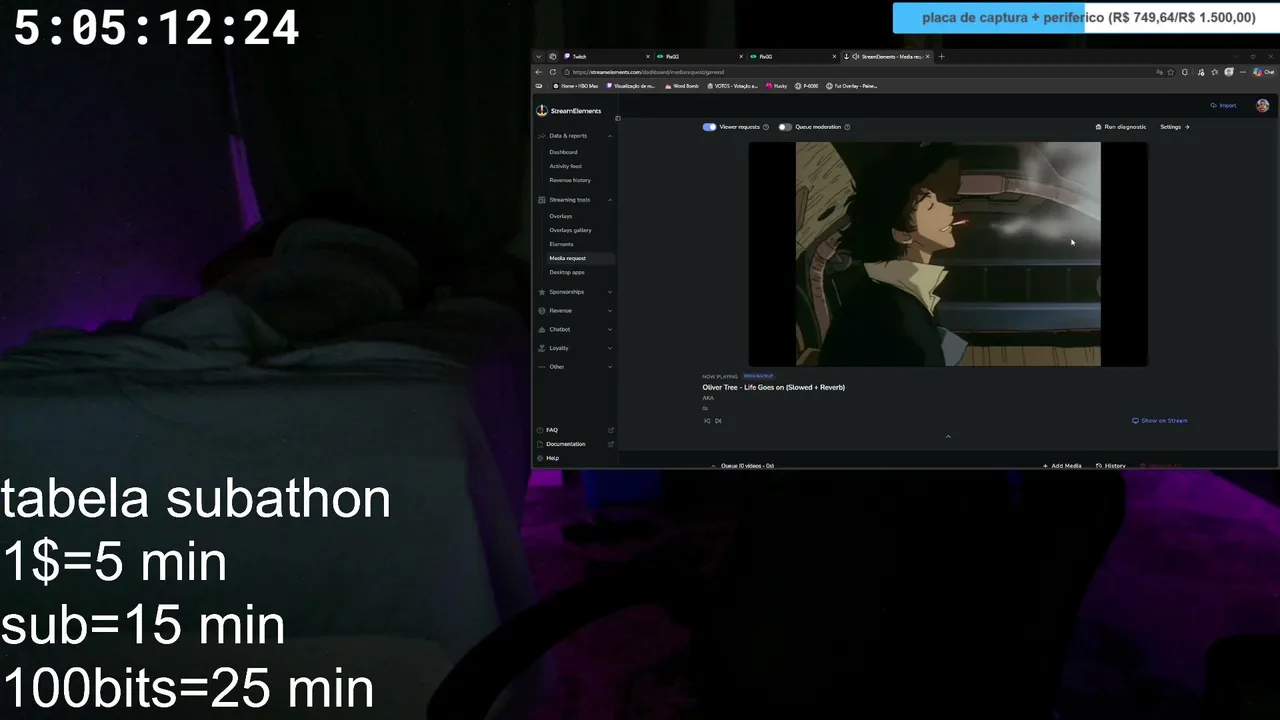The image size is (1280, 720).
Task: Expand the Sponsorships section
Action: click(575, 292)
